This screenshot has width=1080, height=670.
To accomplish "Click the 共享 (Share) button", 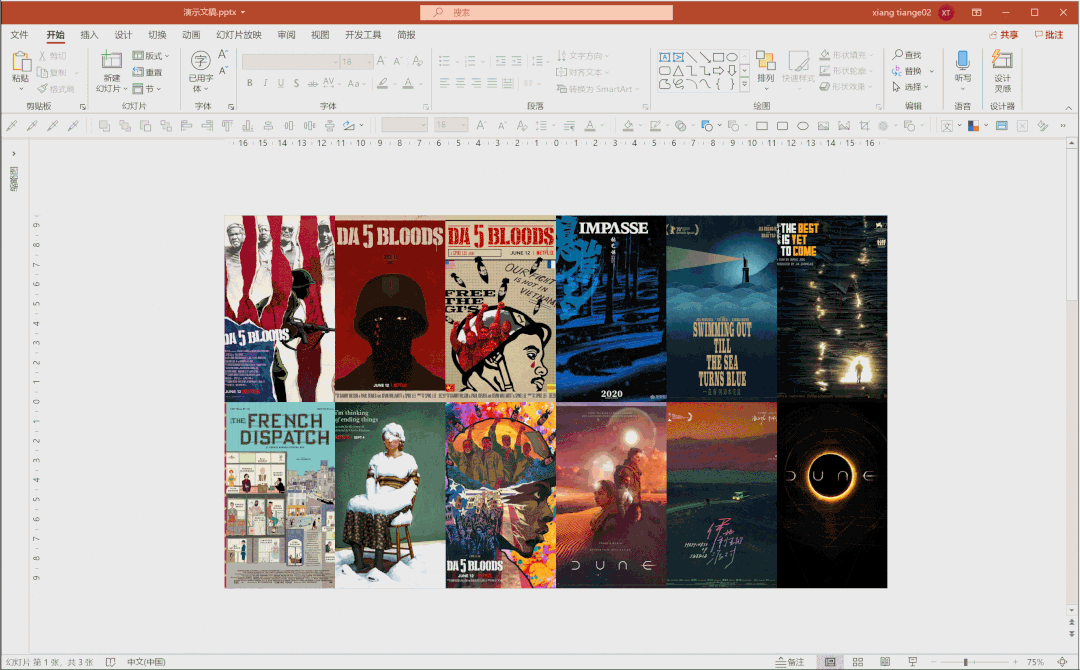I will [x=1002, y=35].
